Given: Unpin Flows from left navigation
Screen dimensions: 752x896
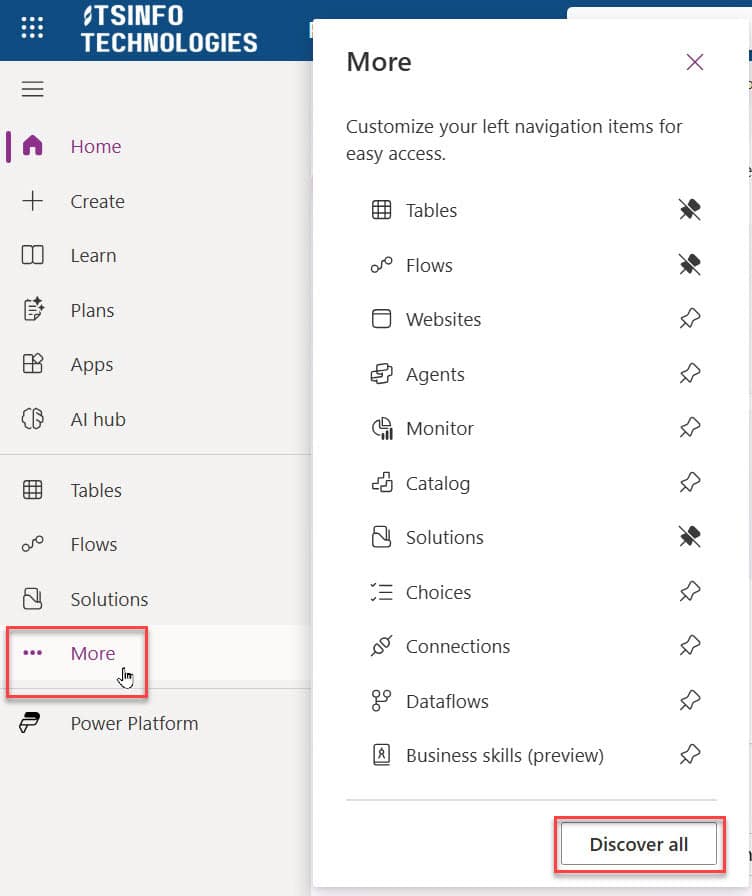Looking at the screenshot, I should click(690, 265).
